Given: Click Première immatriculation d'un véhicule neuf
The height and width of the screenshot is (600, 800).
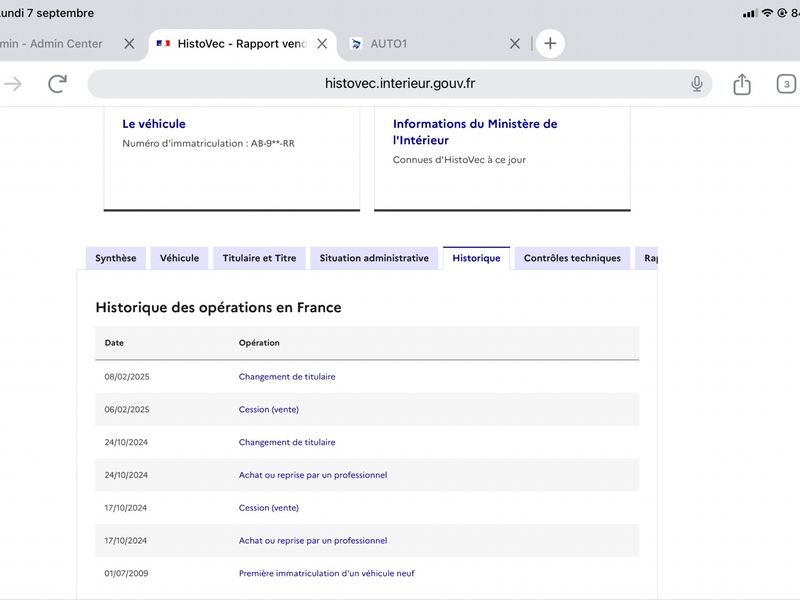Looking at the screenshot, I should pos(327,573).
